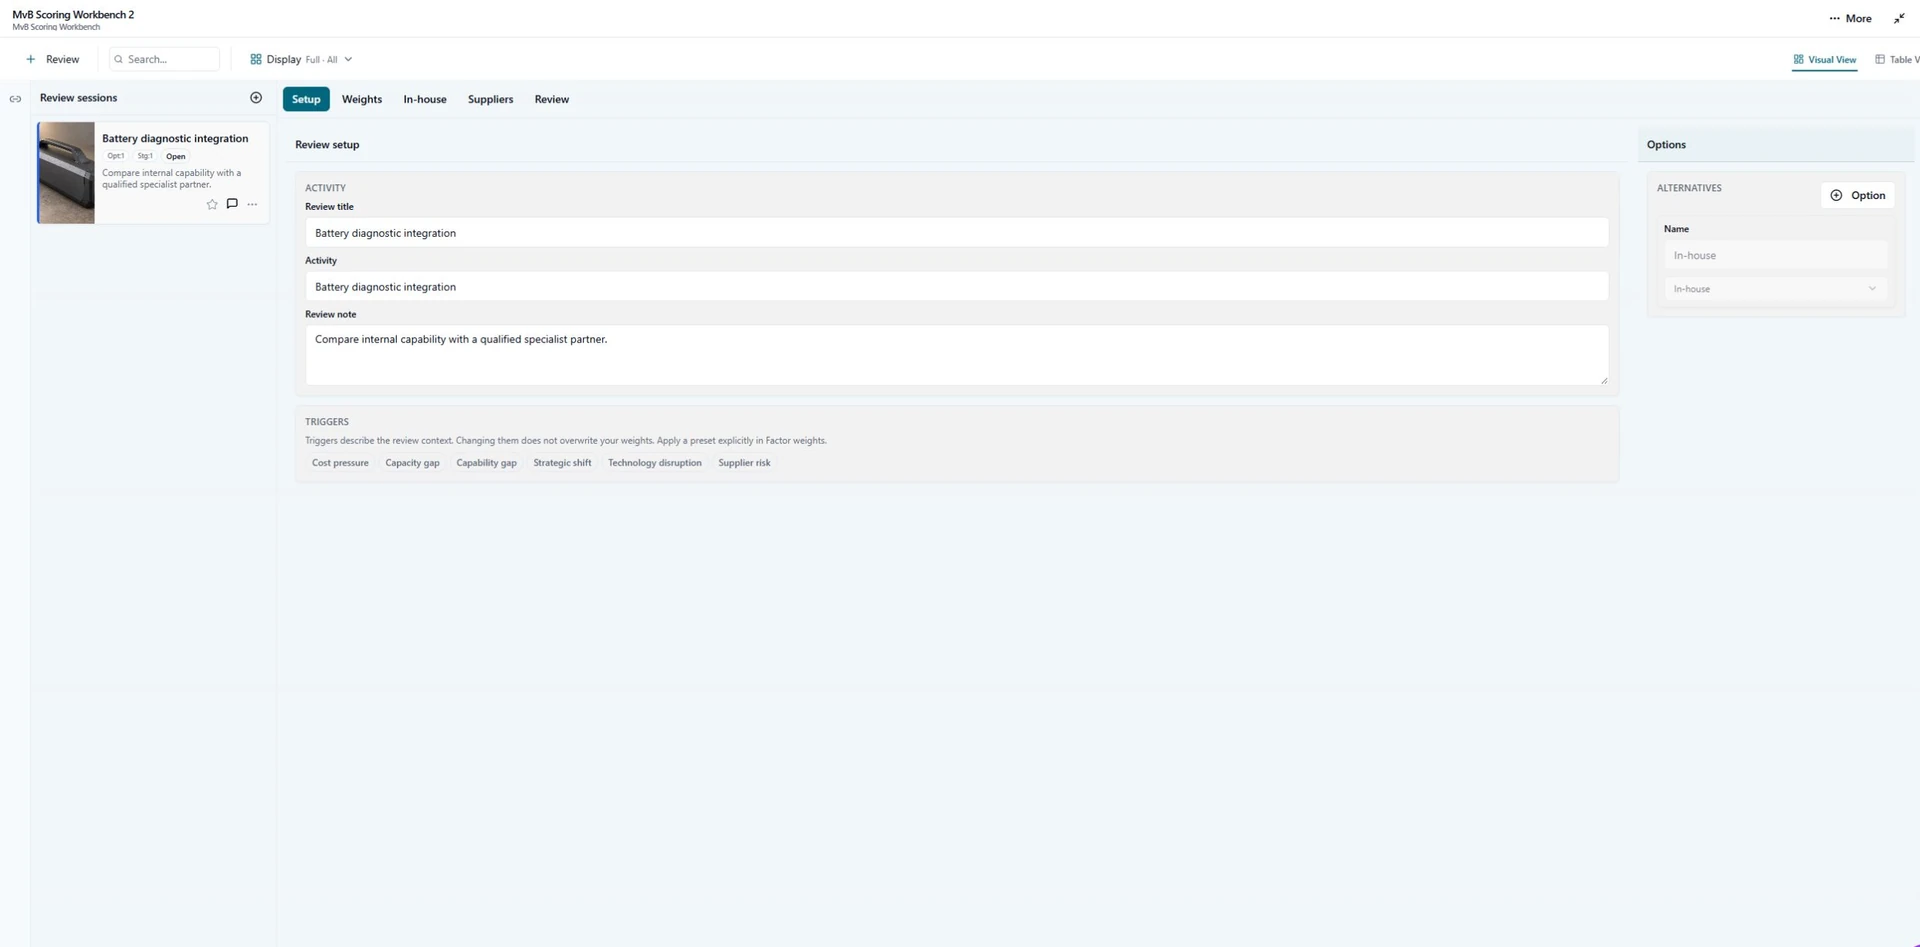
Task: Click the session card title Battery diagnostic integration
Action: pyautogui.click(x=175, y=139)
